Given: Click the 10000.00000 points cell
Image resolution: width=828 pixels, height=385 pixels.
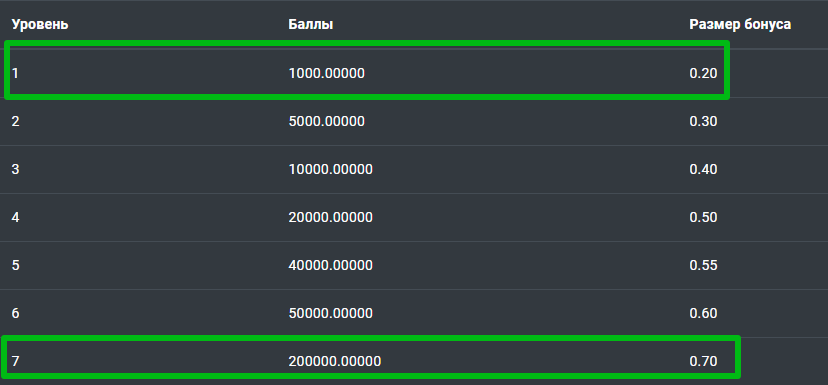Looking at the screenshot, I should point(331,170).
